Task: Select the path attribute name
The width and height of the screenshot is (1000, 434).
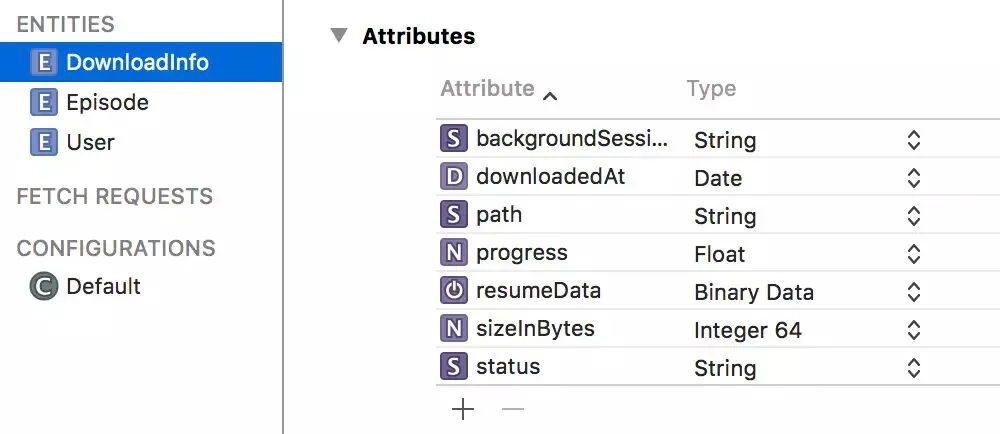Action: point(499,216)
